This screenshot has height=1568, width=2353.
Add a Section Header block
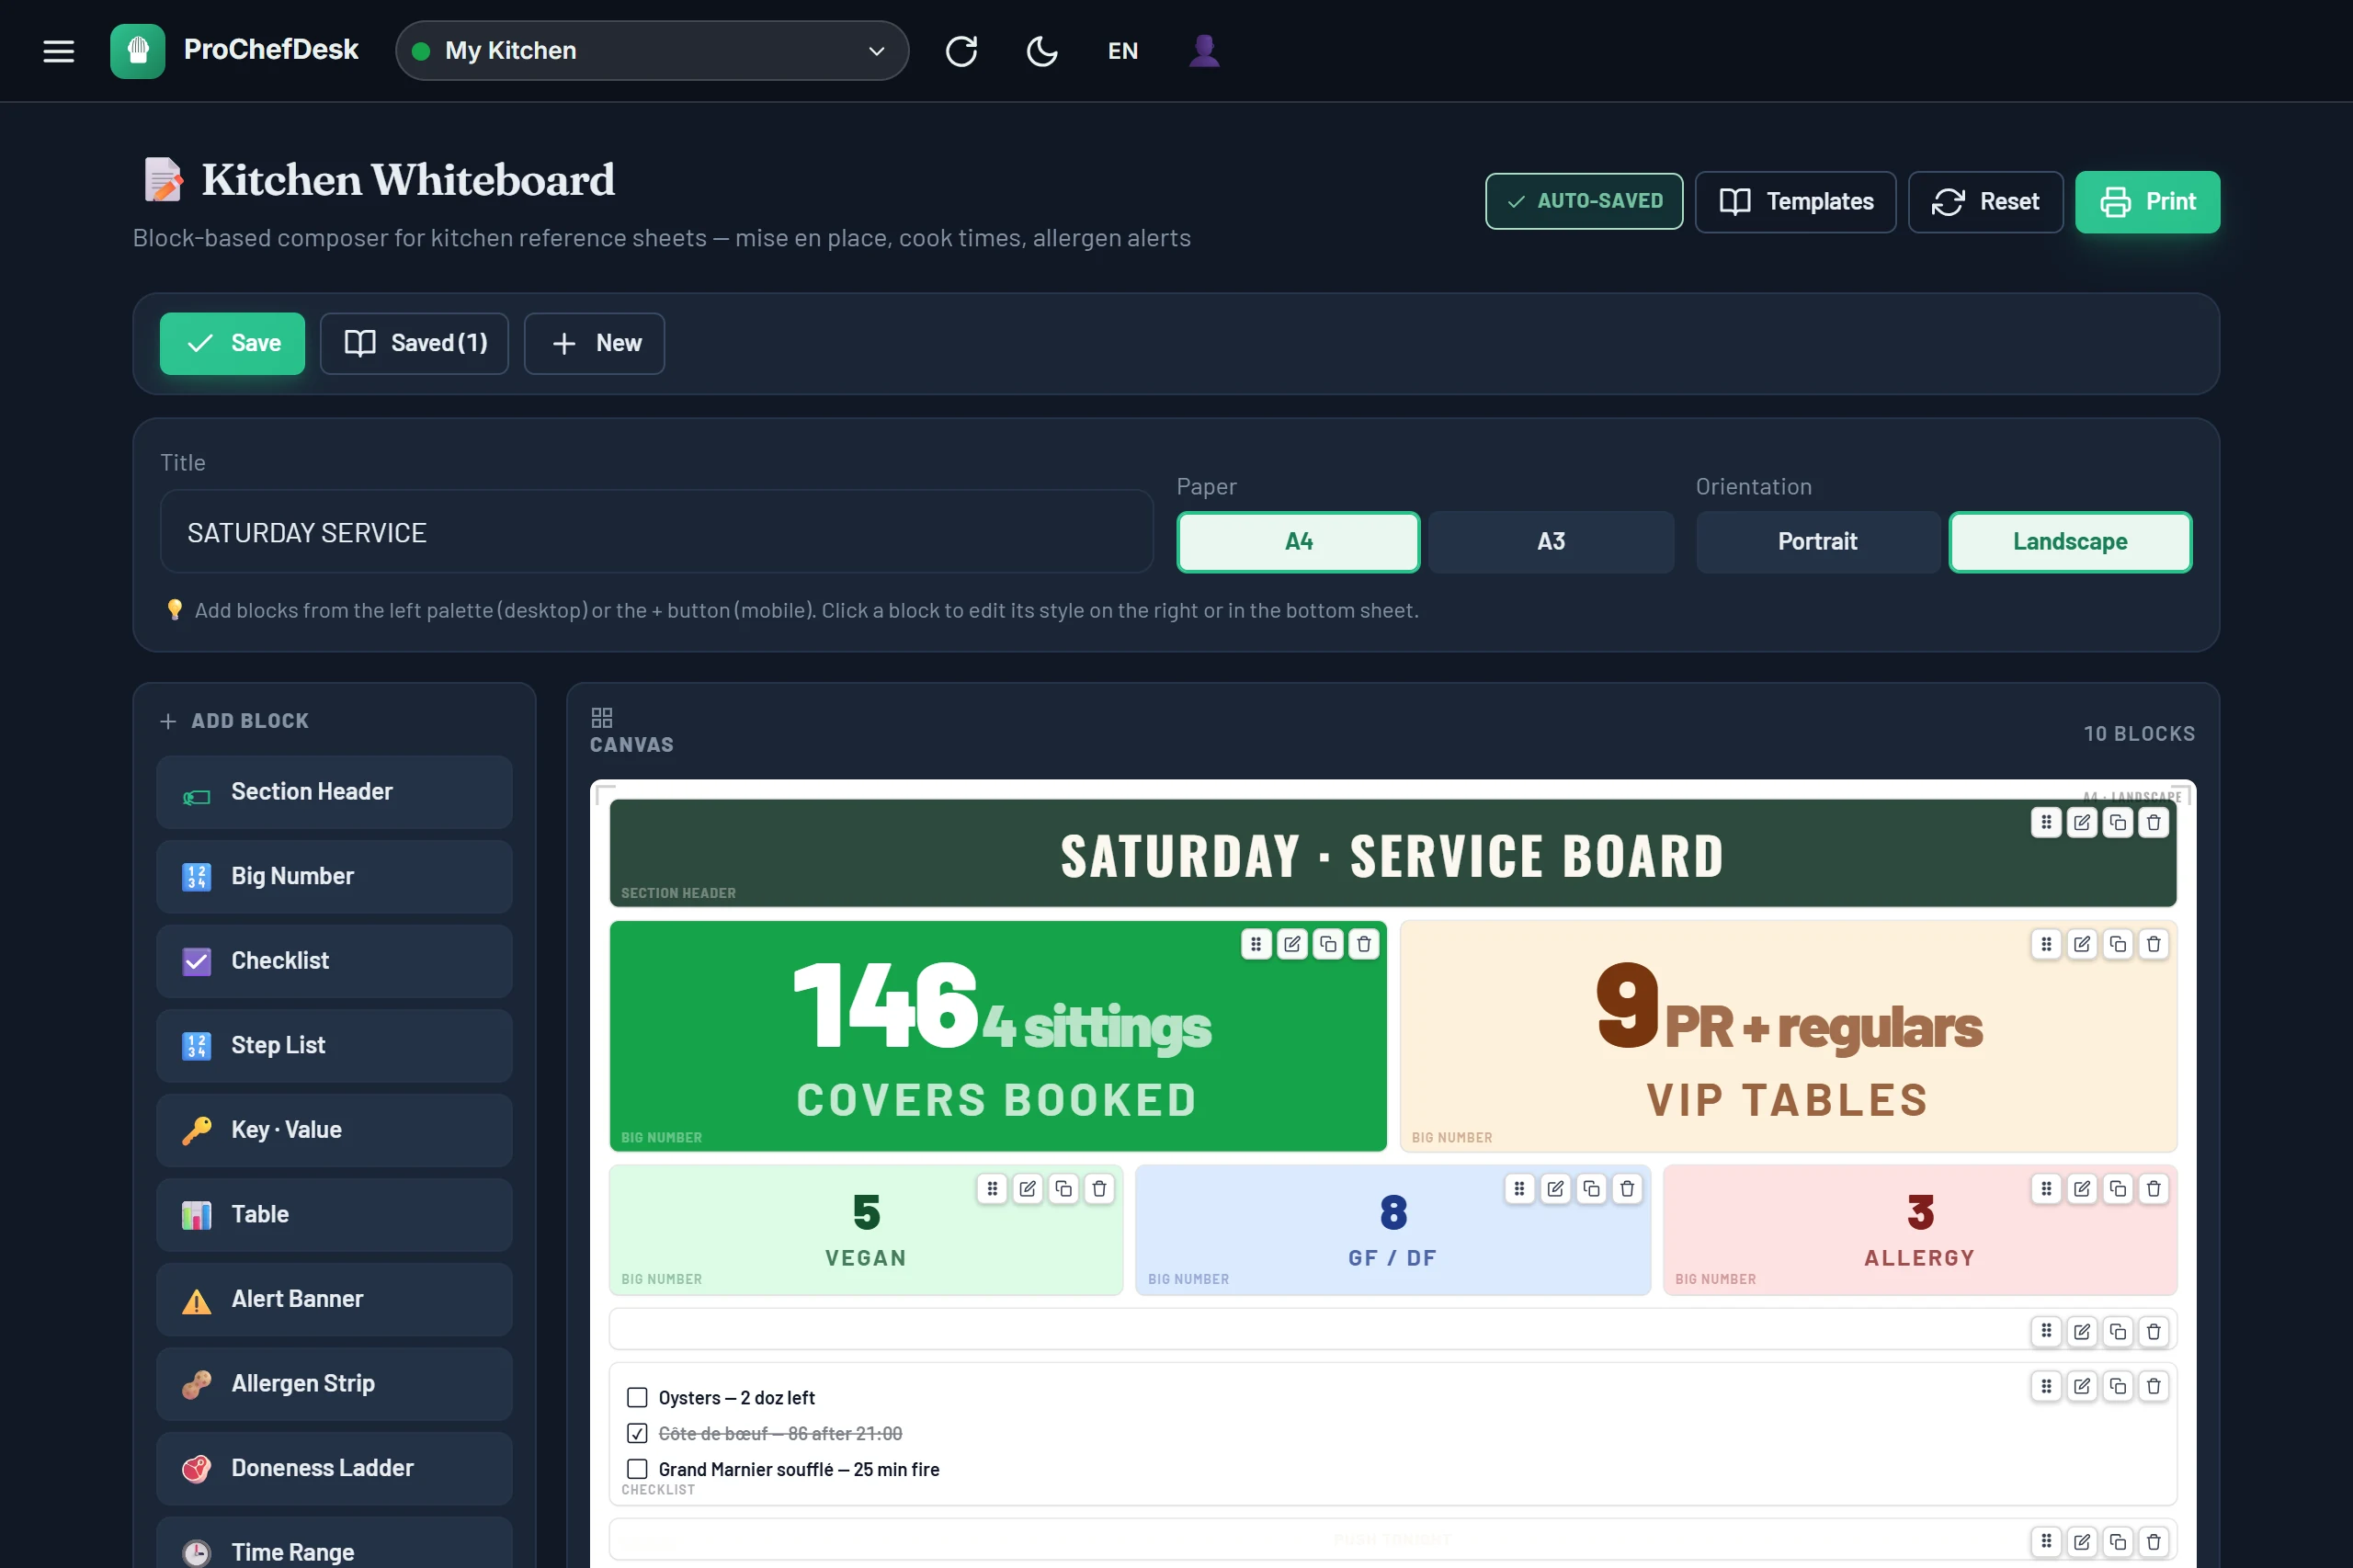click(x=334, y=792)
